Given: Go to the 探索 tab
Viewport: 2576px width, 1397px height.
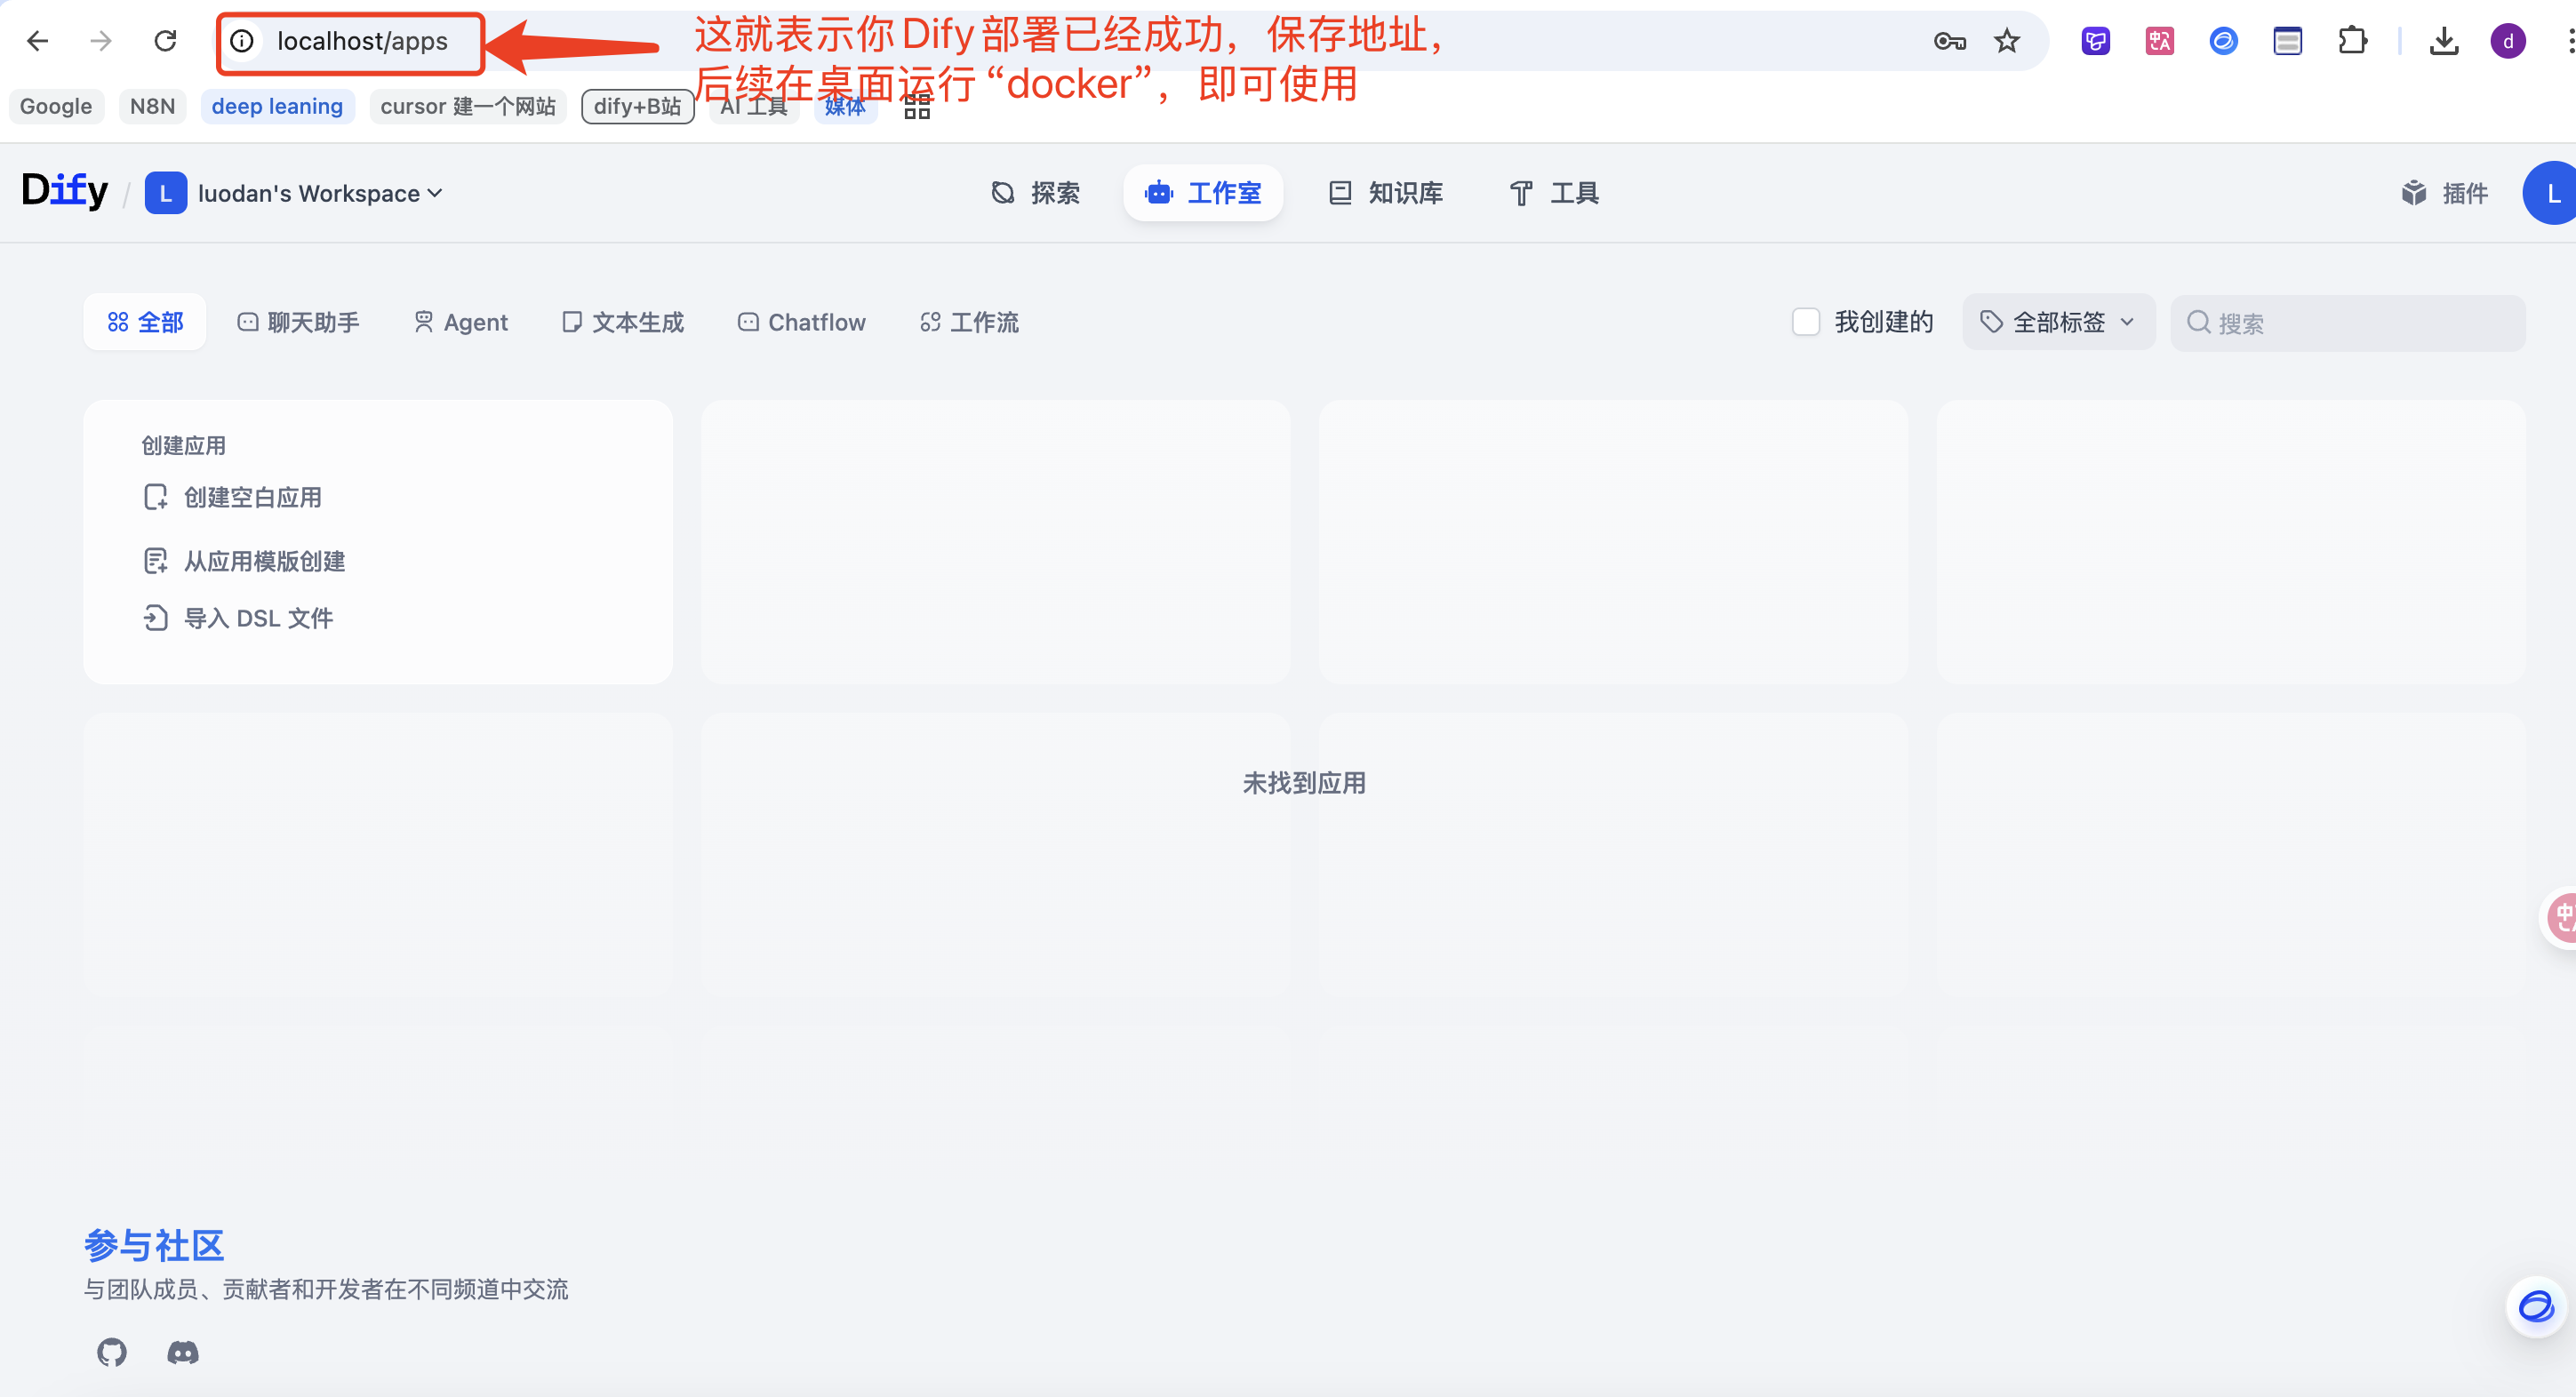Looking at the screenshot, I should click(x=1035, y=193).
